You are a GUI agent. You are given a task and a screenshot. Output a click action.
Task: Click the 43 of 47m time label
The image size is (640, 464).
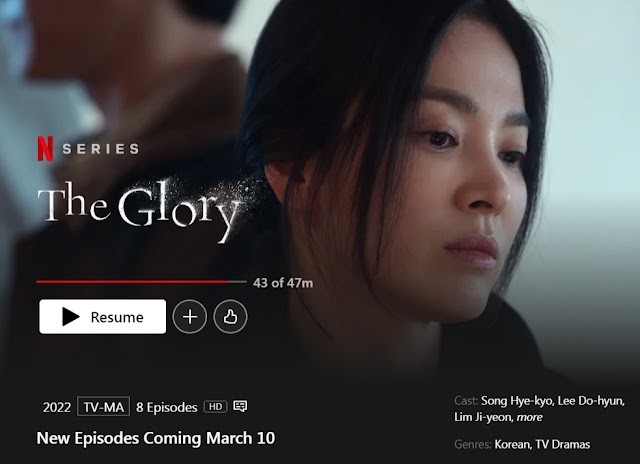click(x=283, y=283)
